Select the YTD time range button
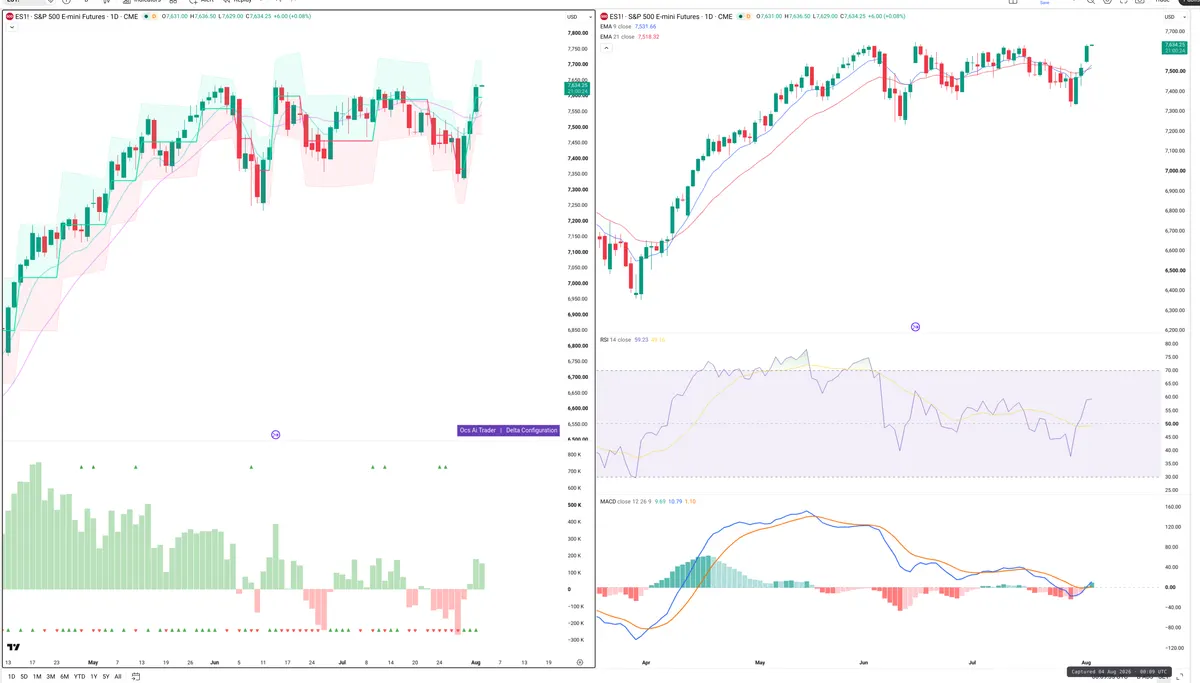 coord(79,677)
